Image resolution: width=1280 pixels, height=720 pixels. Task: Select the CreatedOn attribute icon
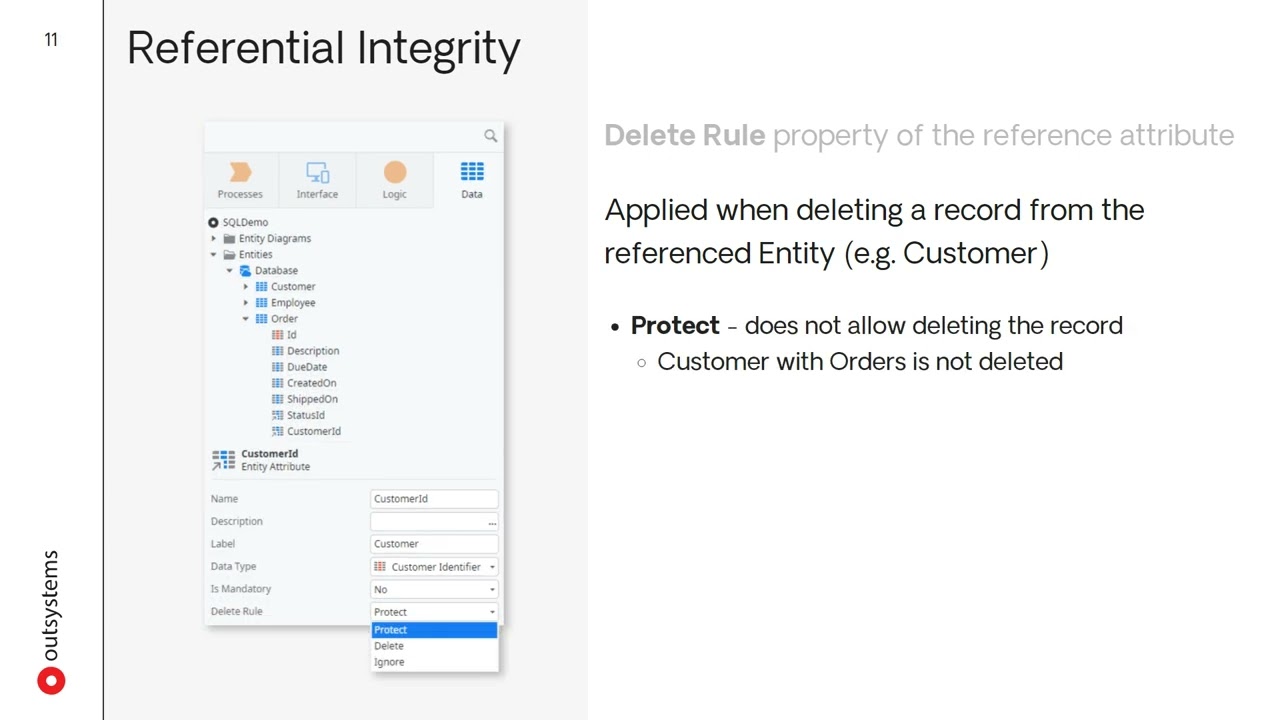coord(277,382)
